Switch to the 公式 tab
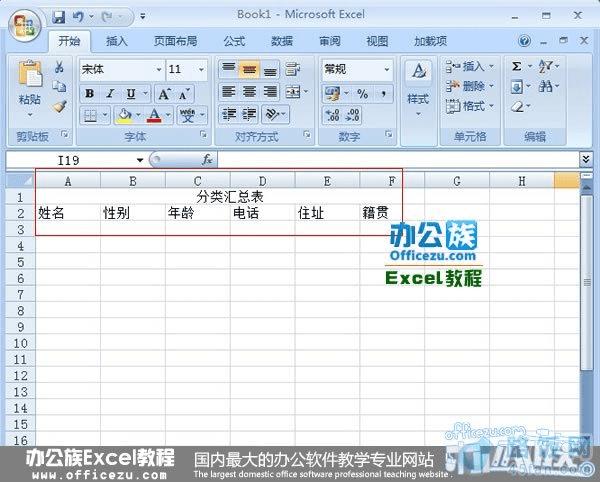This screenshot has width=600, height=482. [234, 41]
